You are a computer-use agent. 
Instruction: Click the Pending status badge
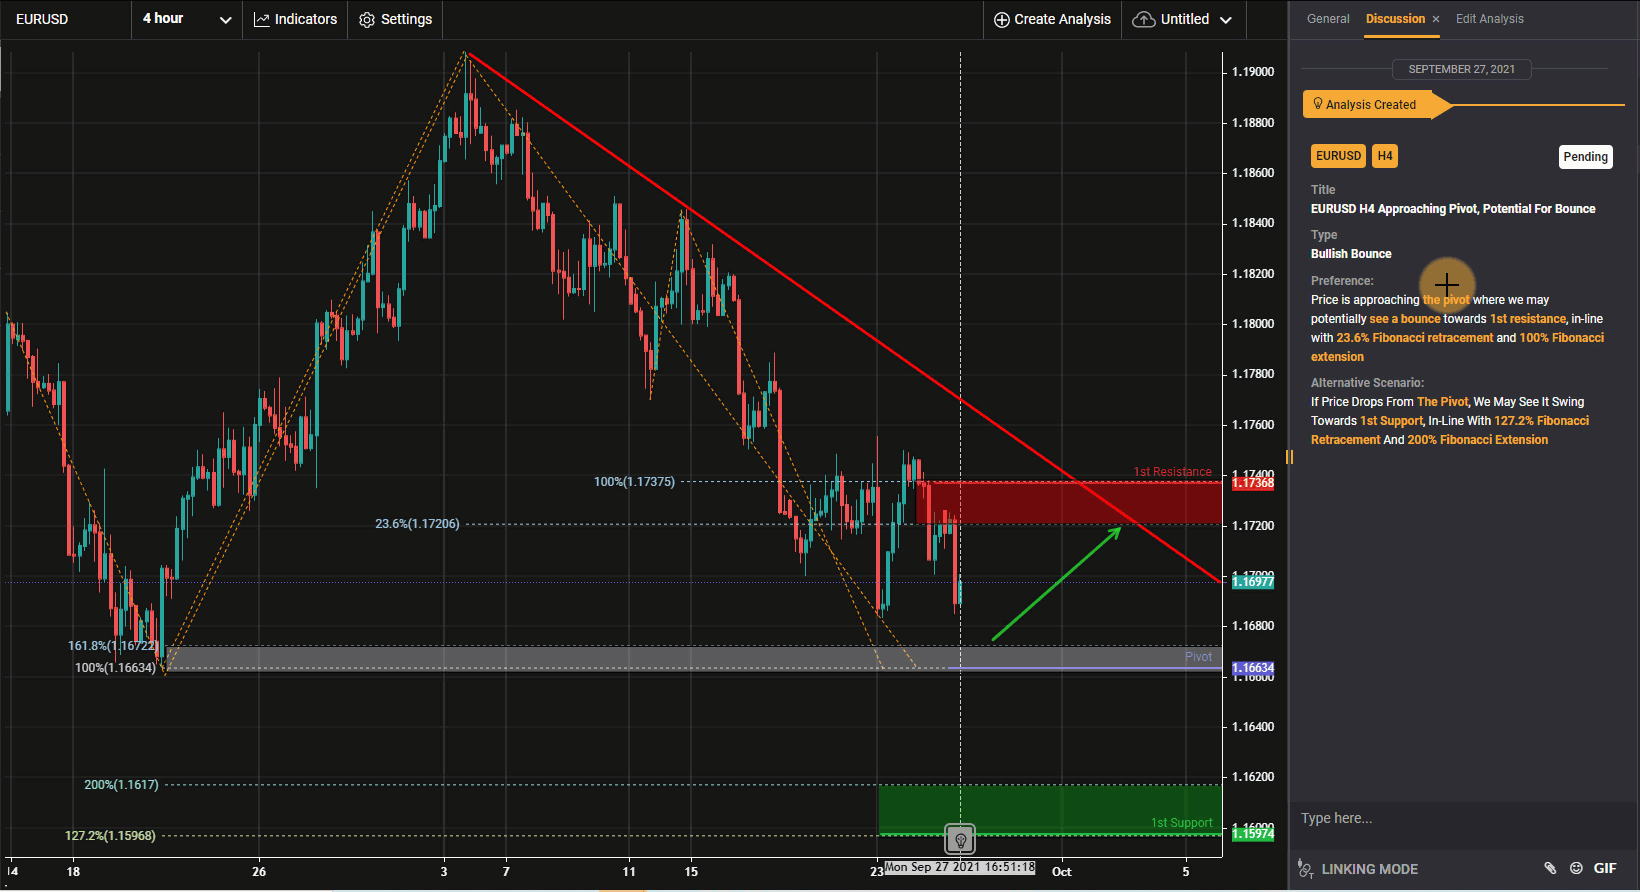1585,157
